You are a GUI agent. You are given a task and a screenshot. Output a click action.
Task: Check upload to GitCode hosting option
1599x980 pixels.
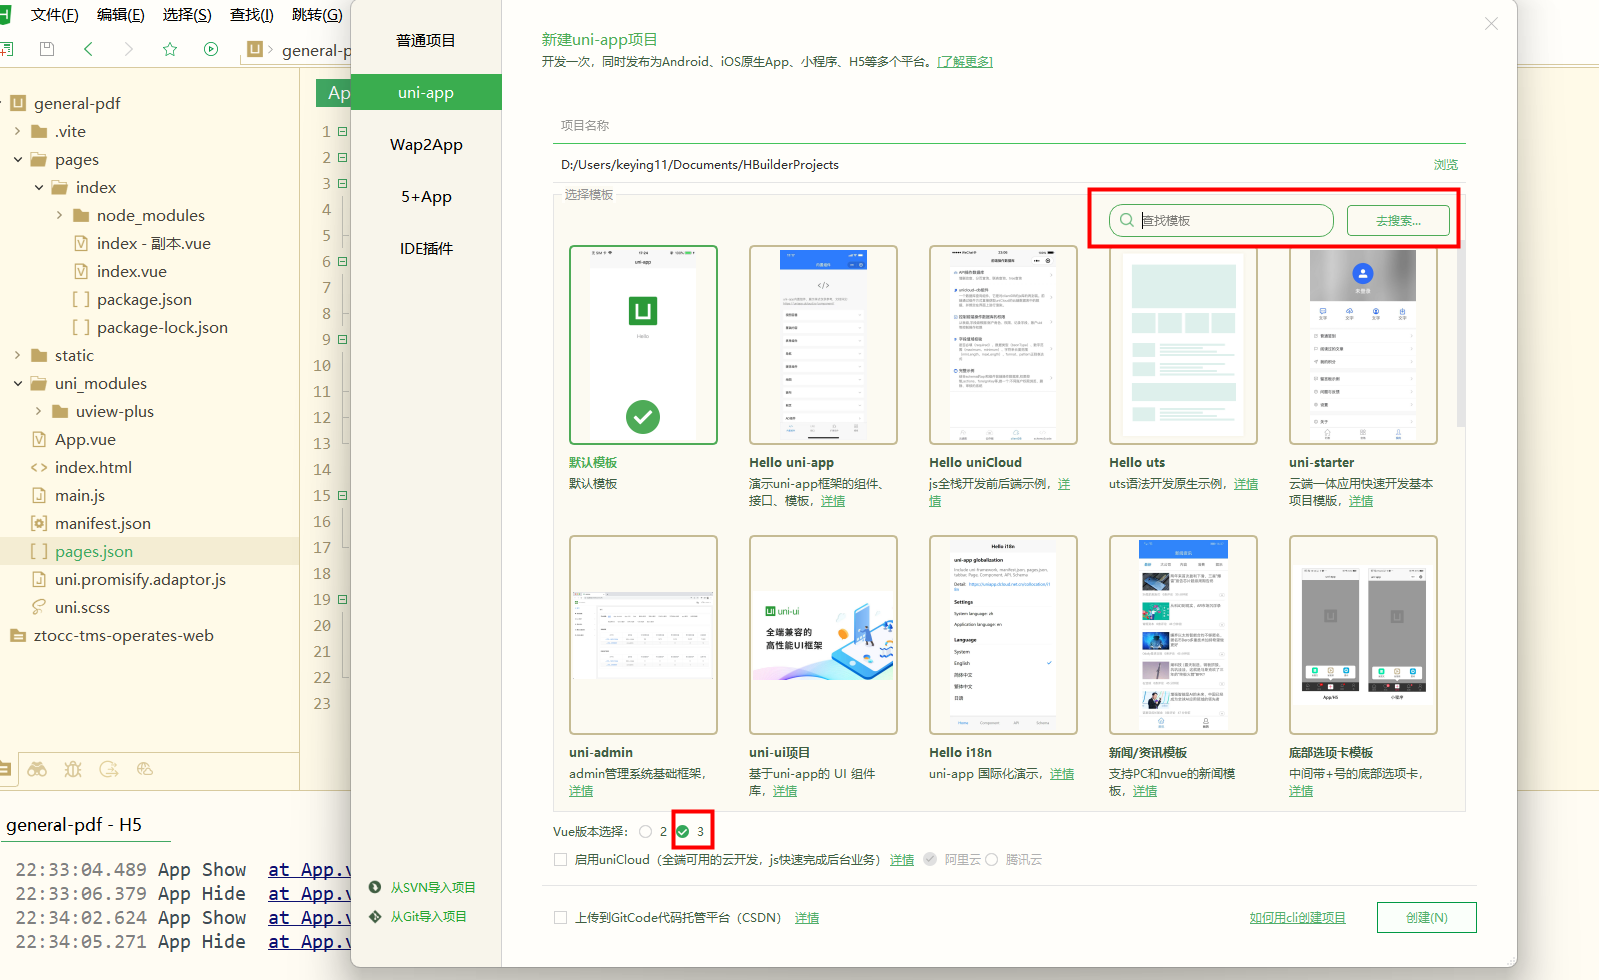pyautogui.click(x=560, y=917)
